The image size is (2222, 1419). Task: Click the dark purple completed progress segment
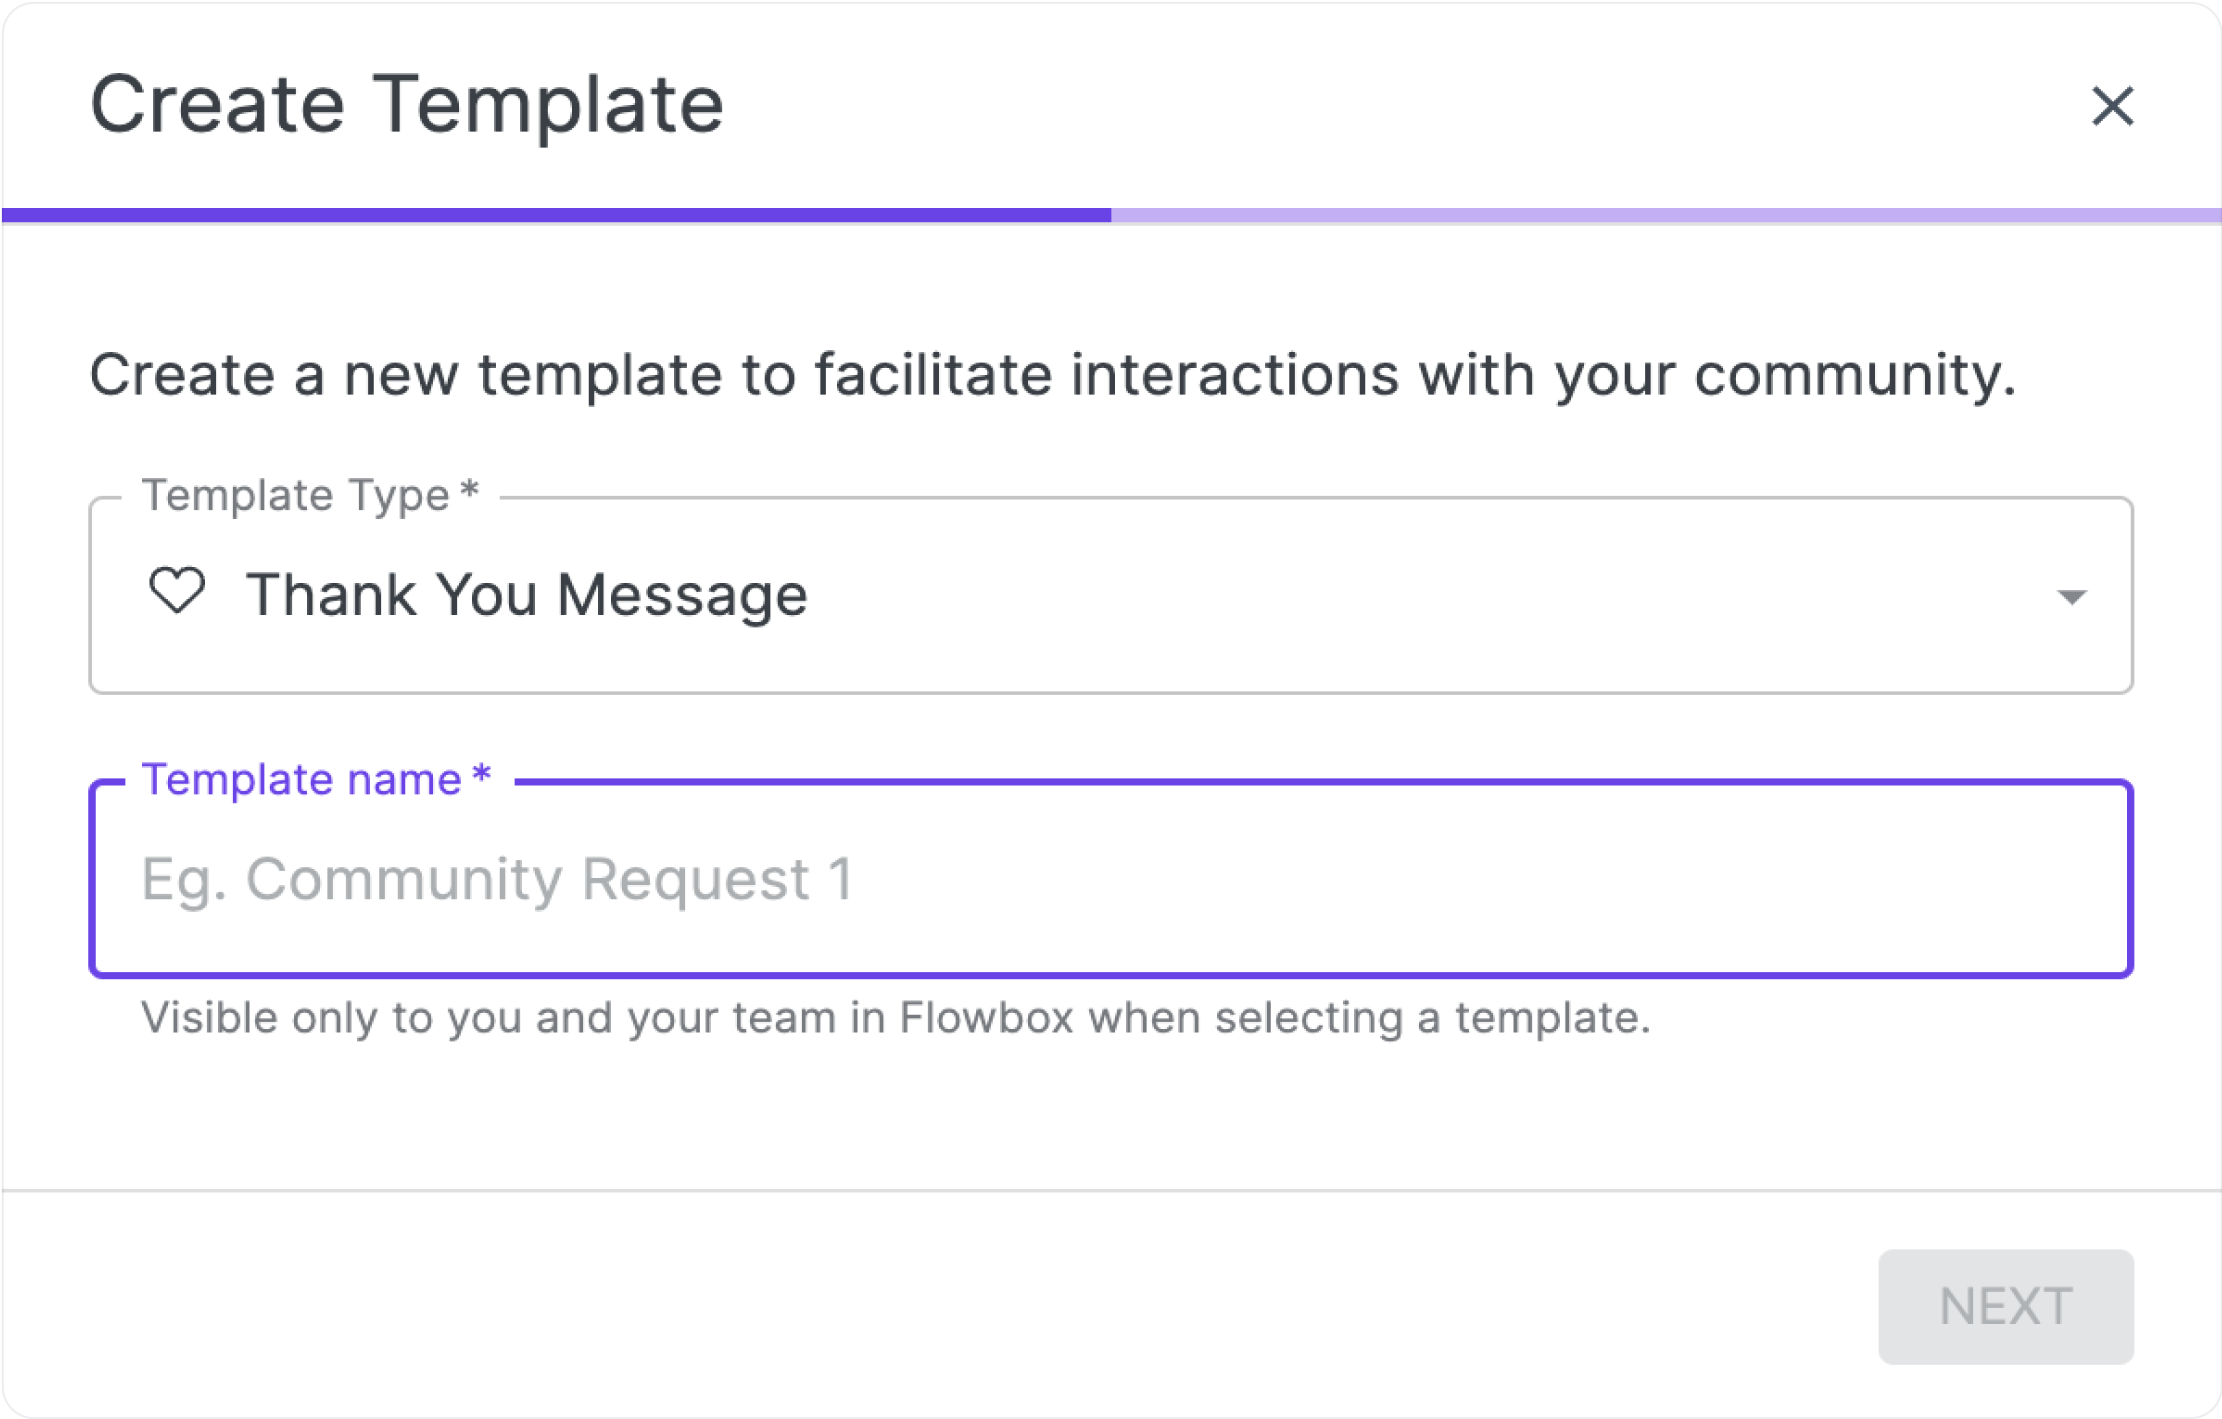(555, 215)
